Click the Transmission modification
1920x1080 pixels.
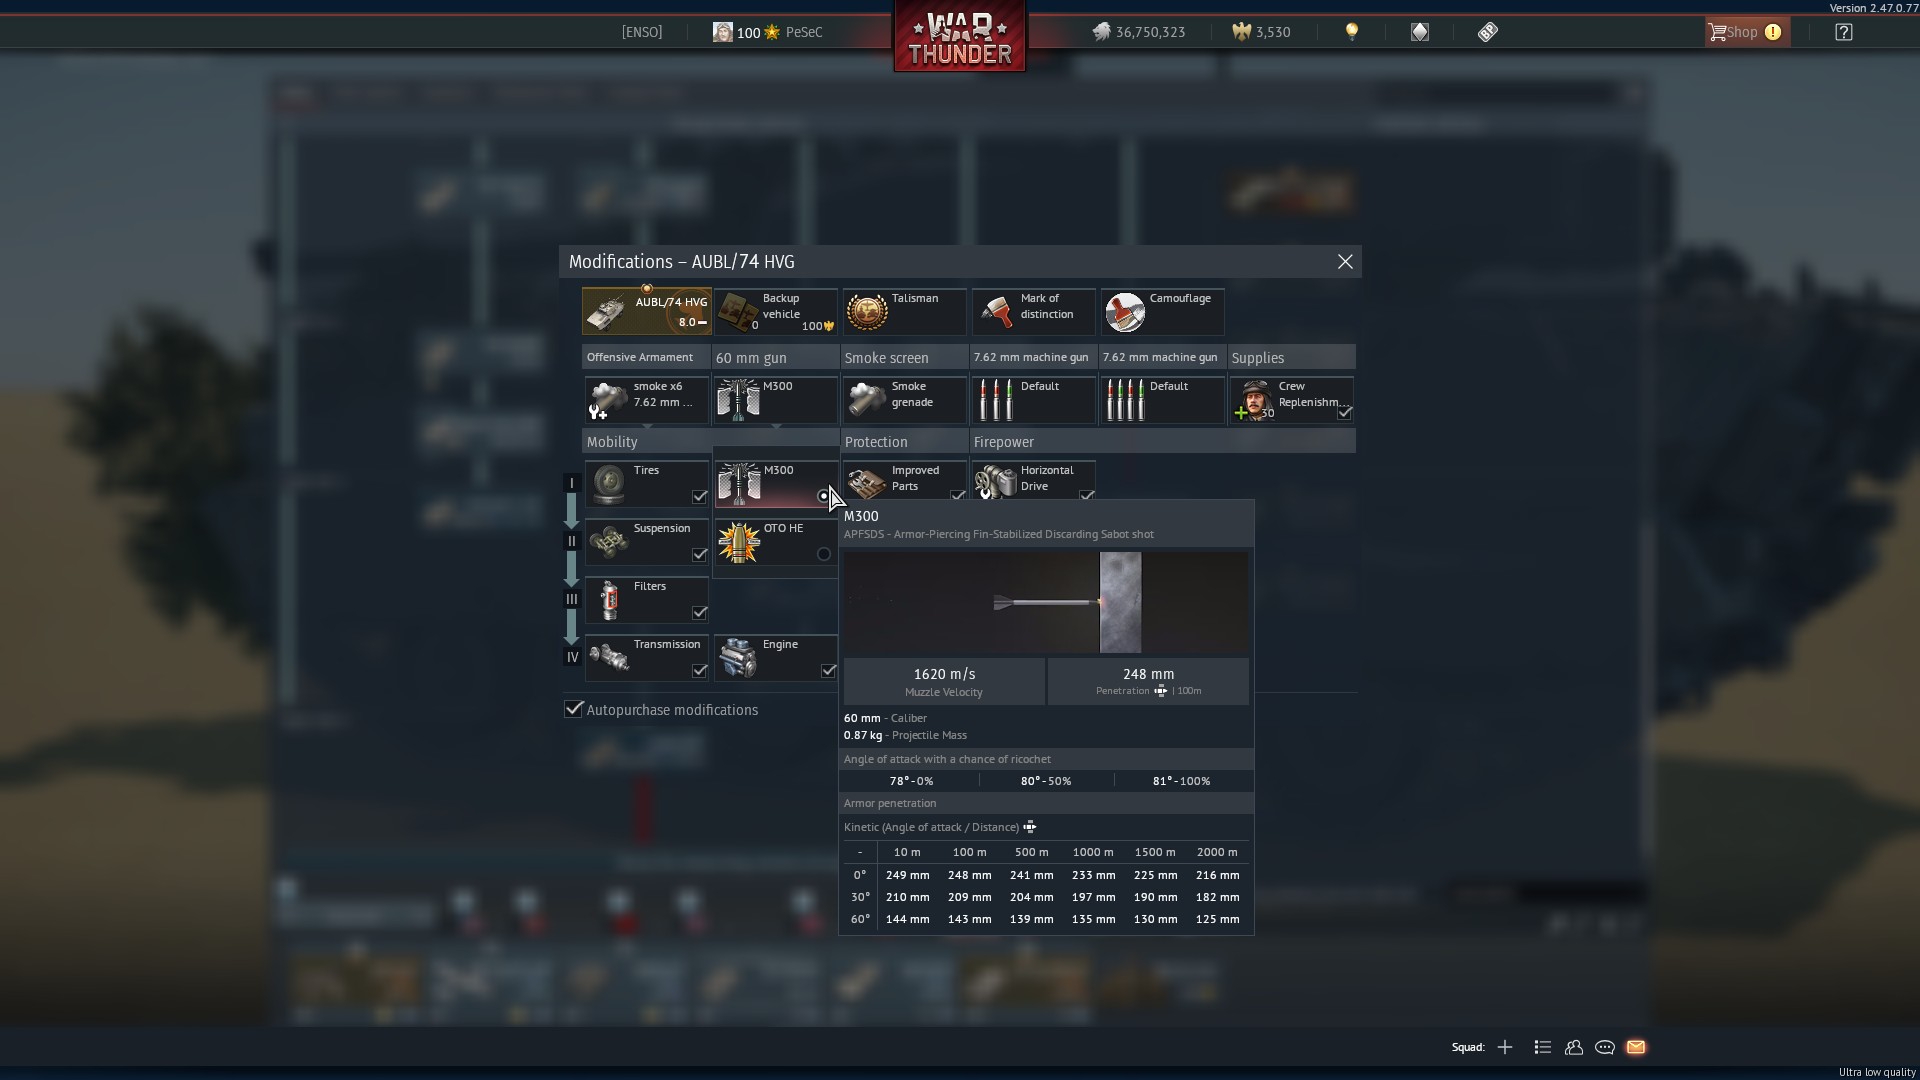click(646, 658)
